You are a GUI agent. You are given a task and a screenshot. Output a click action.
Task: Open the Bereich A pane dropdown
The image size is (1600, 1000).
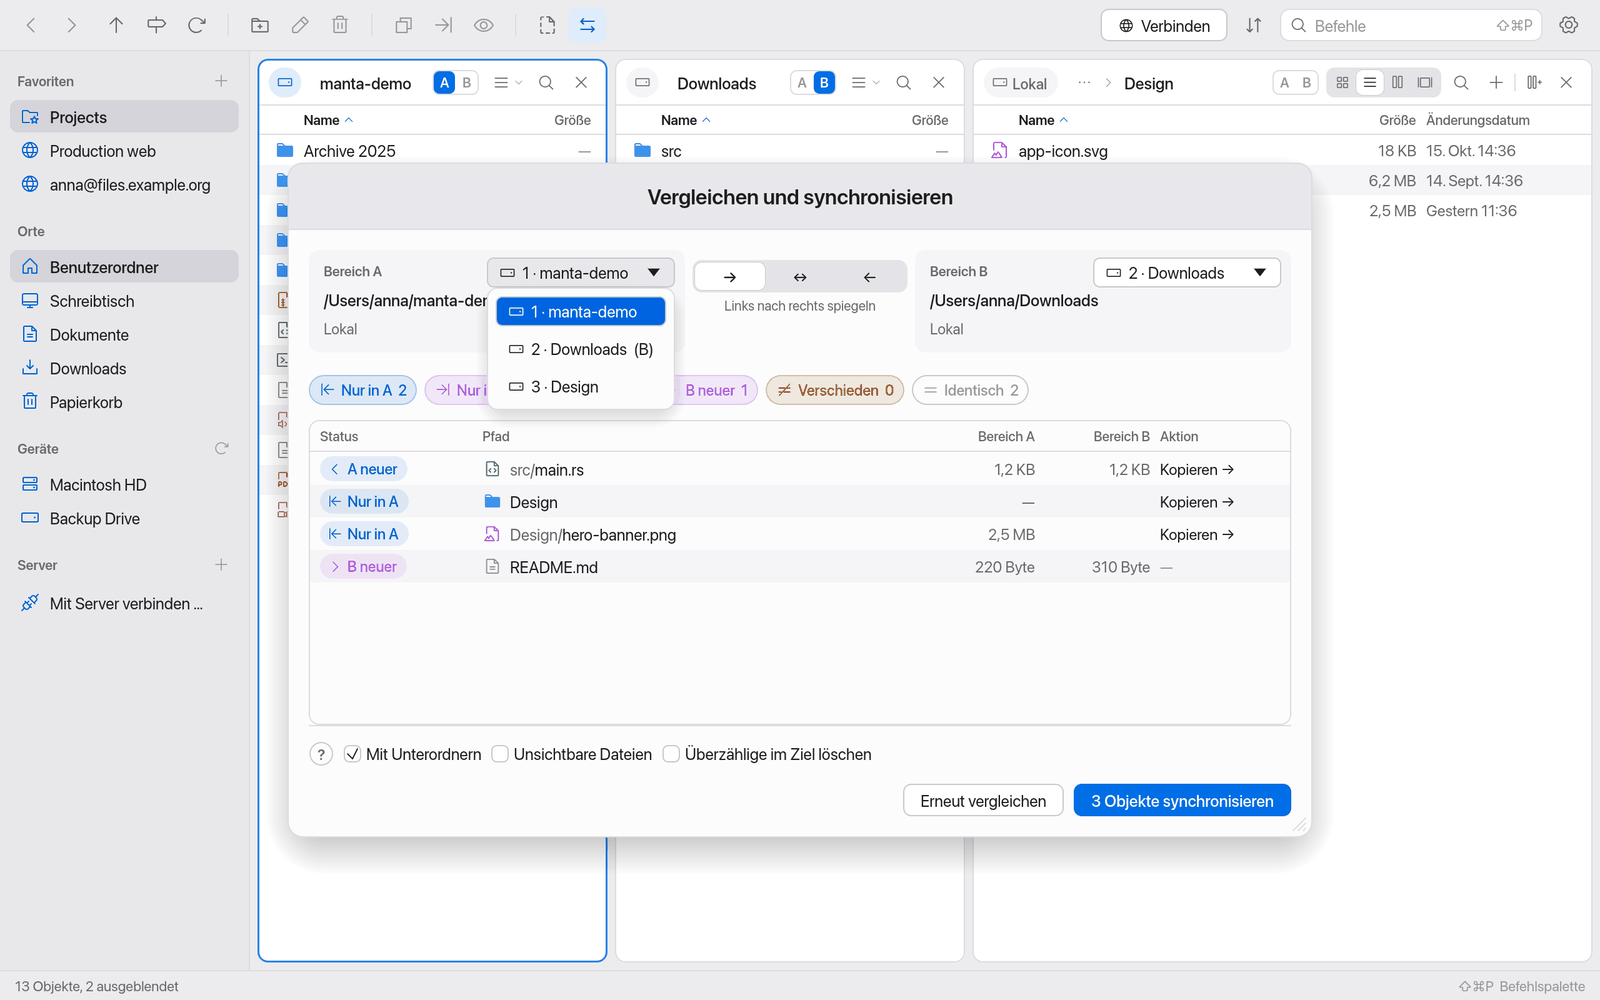click(581, 273)
